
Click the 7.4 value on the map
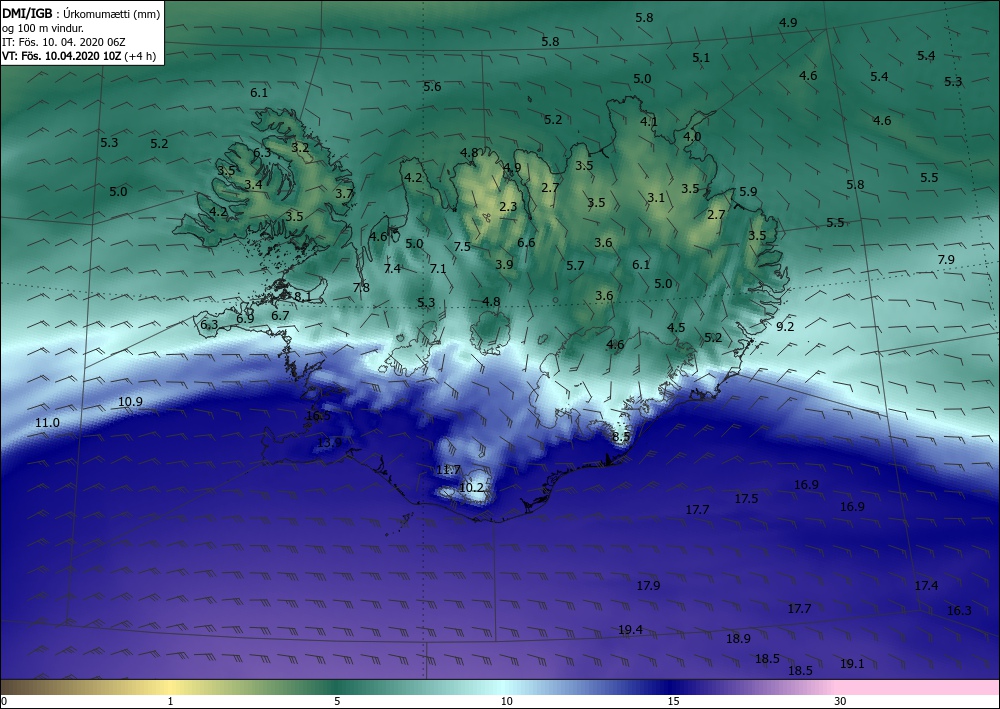(x=392, y=268)
